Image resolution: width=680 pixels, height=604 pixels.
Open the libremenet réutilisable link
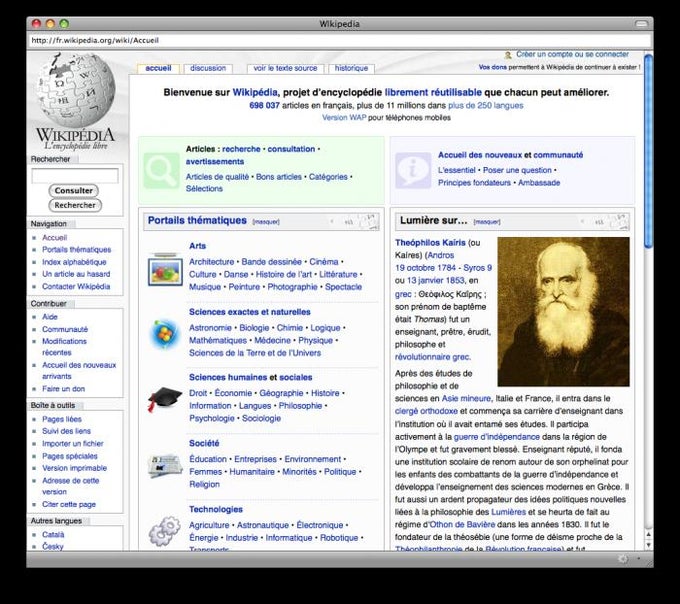point(433,92)
